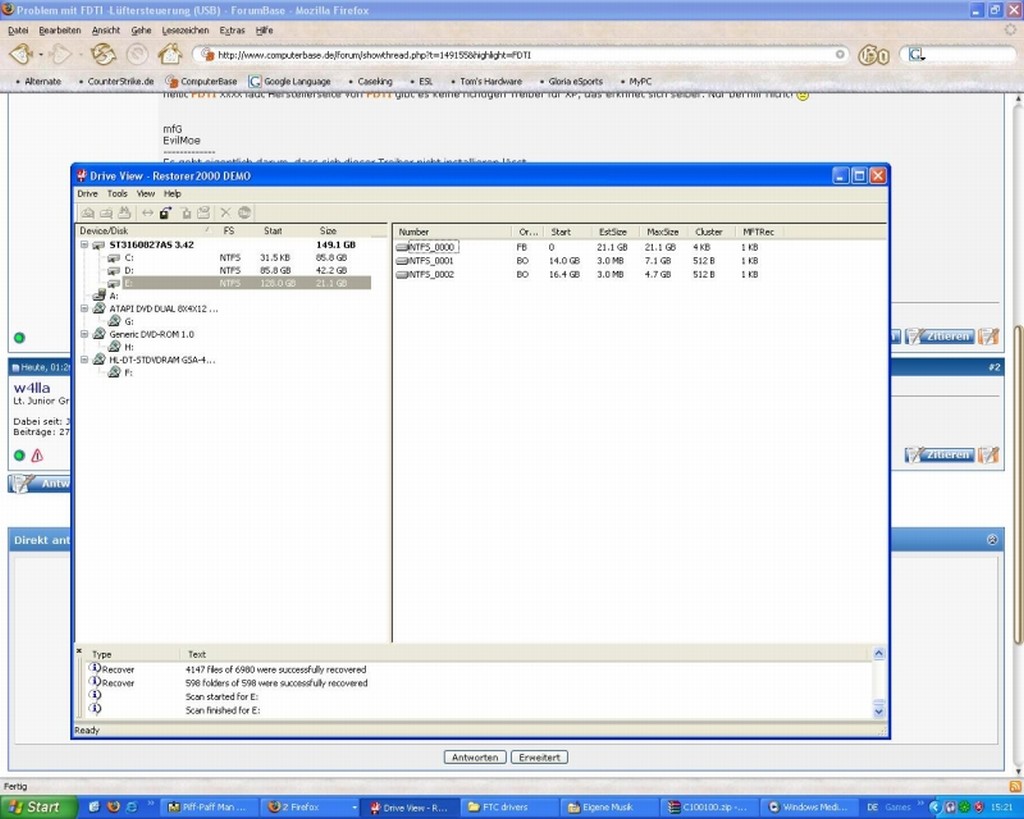Click the '4147 files of 6980' log entry
The image size is (1024, 819).
(276, 670)
